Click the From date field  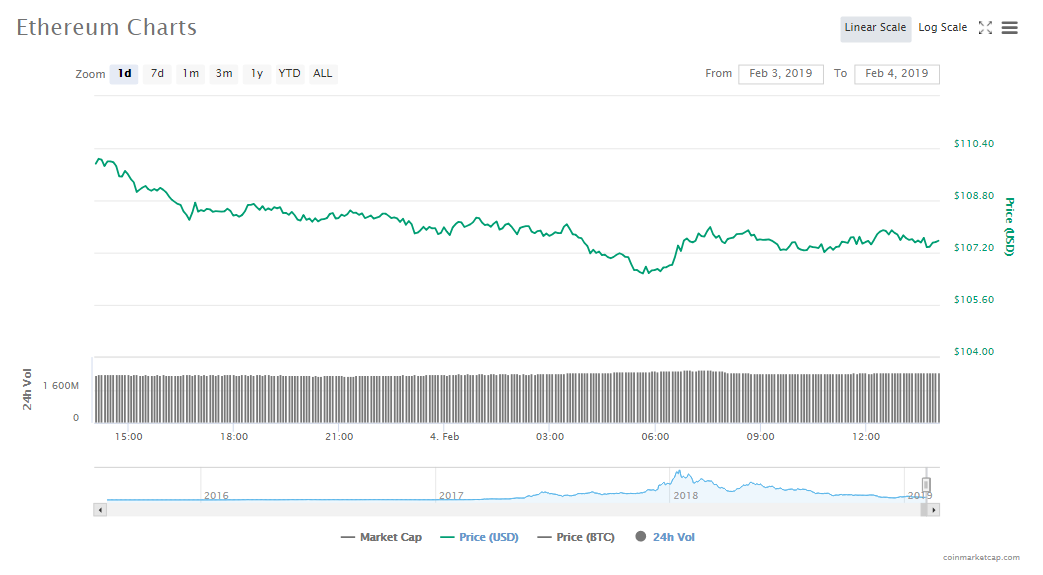click(x=781, y=74)
